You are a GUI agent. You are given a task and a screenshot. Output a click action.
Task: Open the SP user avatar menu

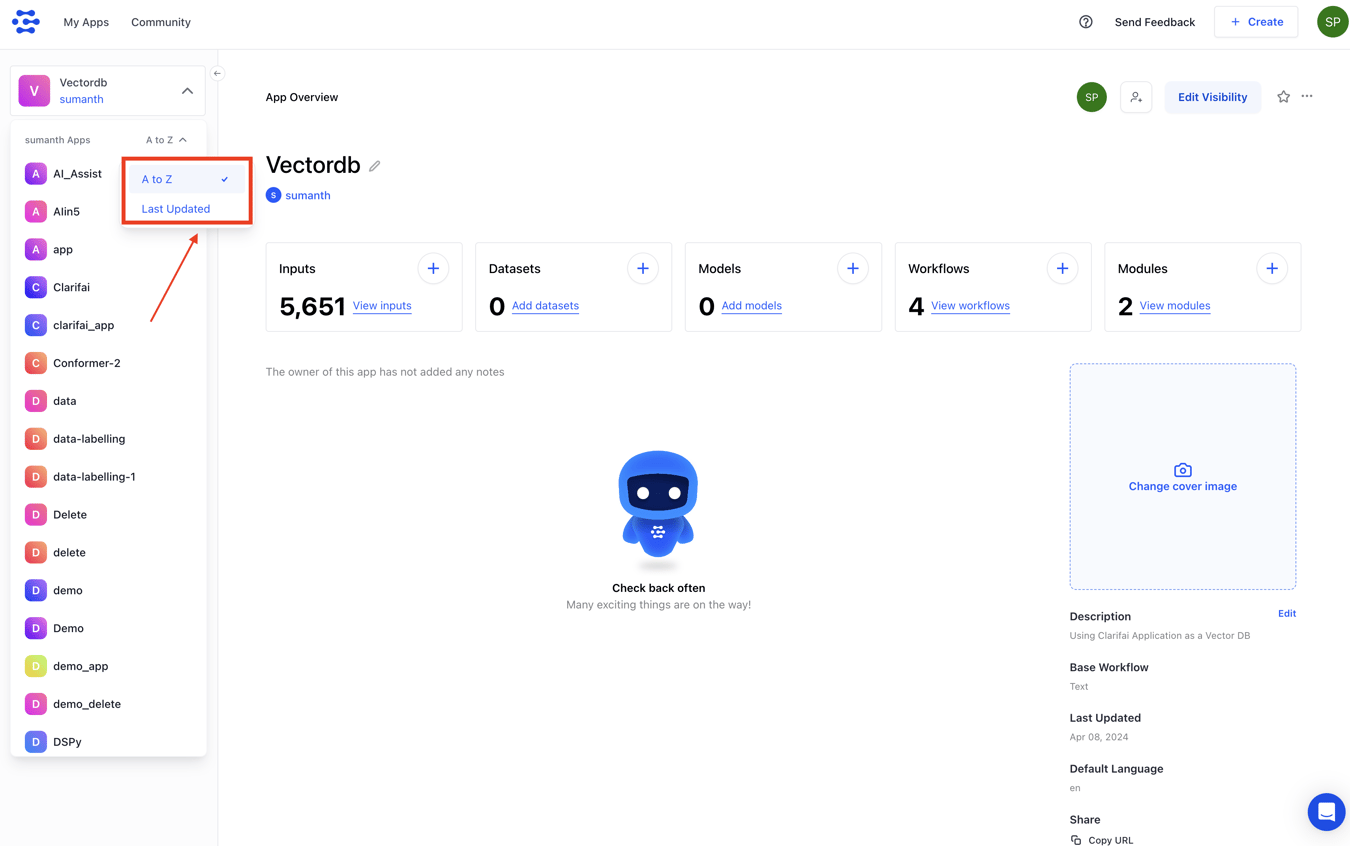pos(1332,22)
